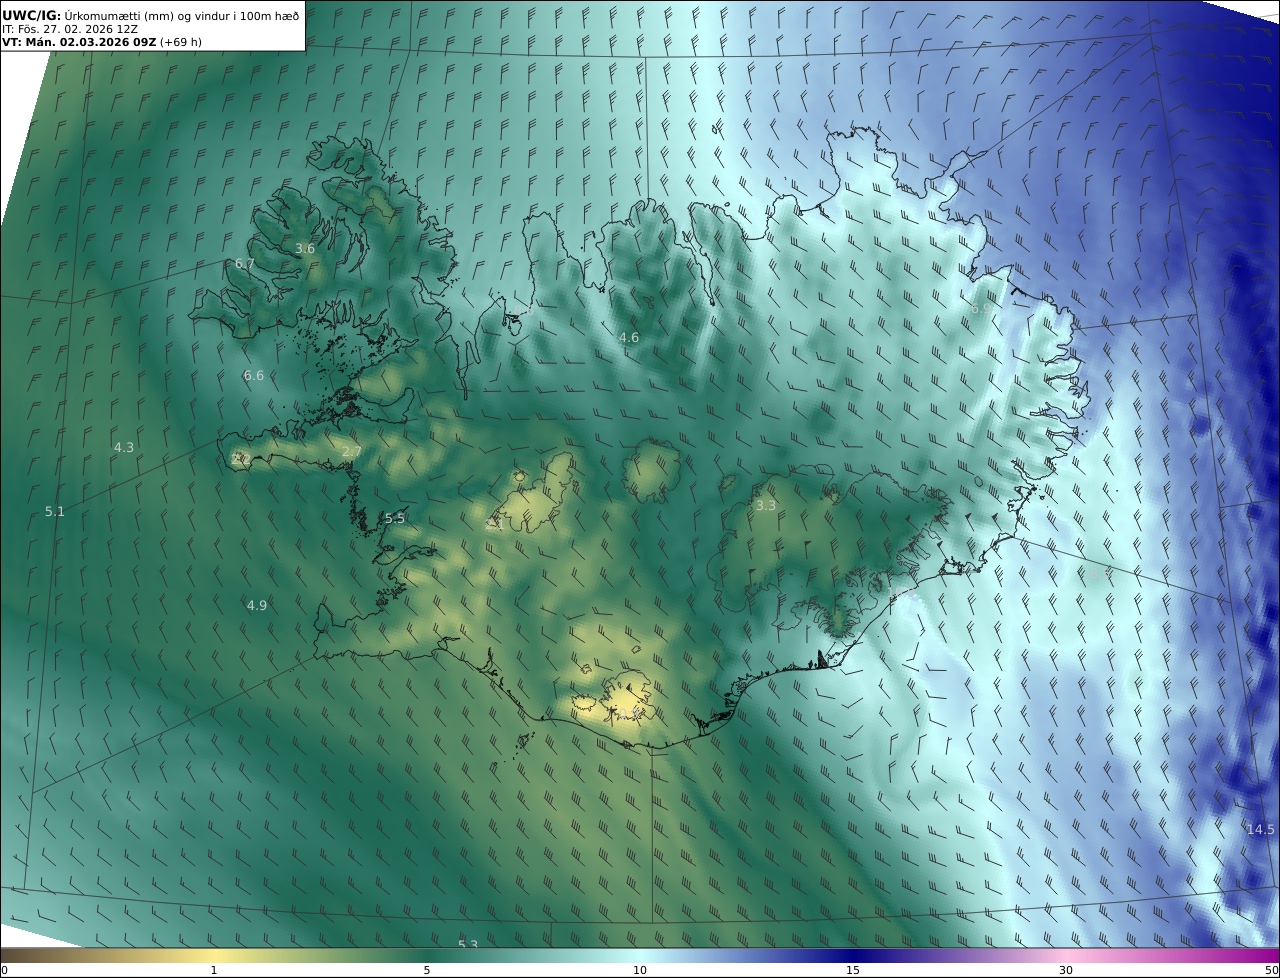1280x978 pixels.
Task: Click the 'VT: Mán. 02.03.2026 09Z' valid time
Action: 80,42
